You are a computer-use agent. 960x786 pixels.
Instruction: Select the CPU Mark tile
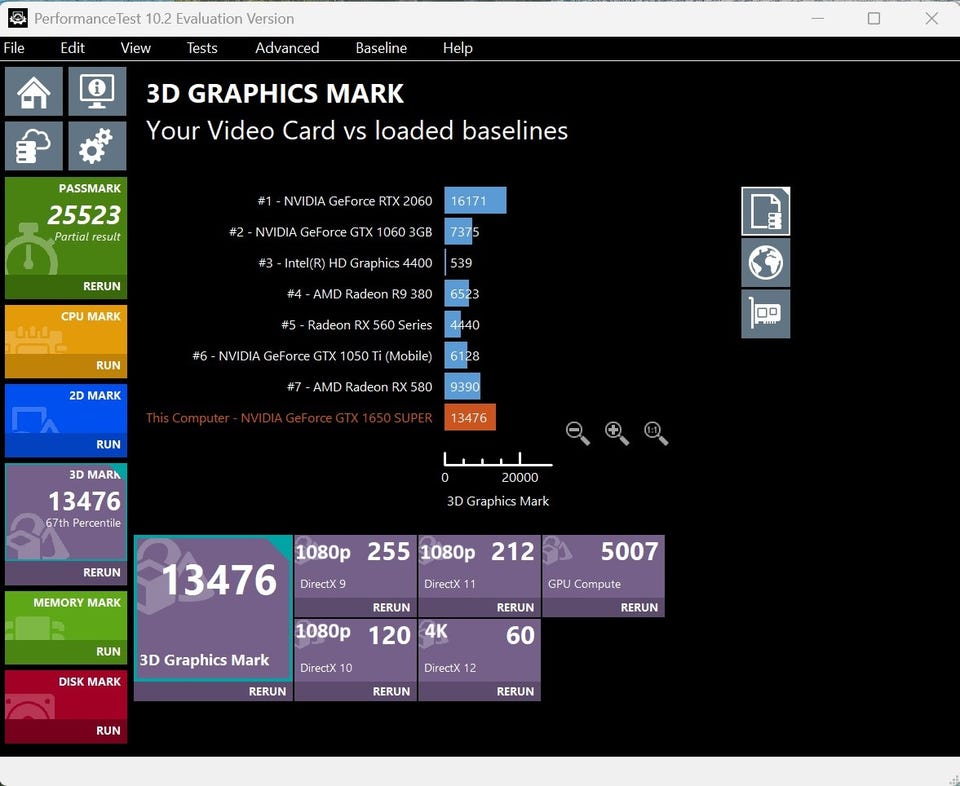coord(66,330)
